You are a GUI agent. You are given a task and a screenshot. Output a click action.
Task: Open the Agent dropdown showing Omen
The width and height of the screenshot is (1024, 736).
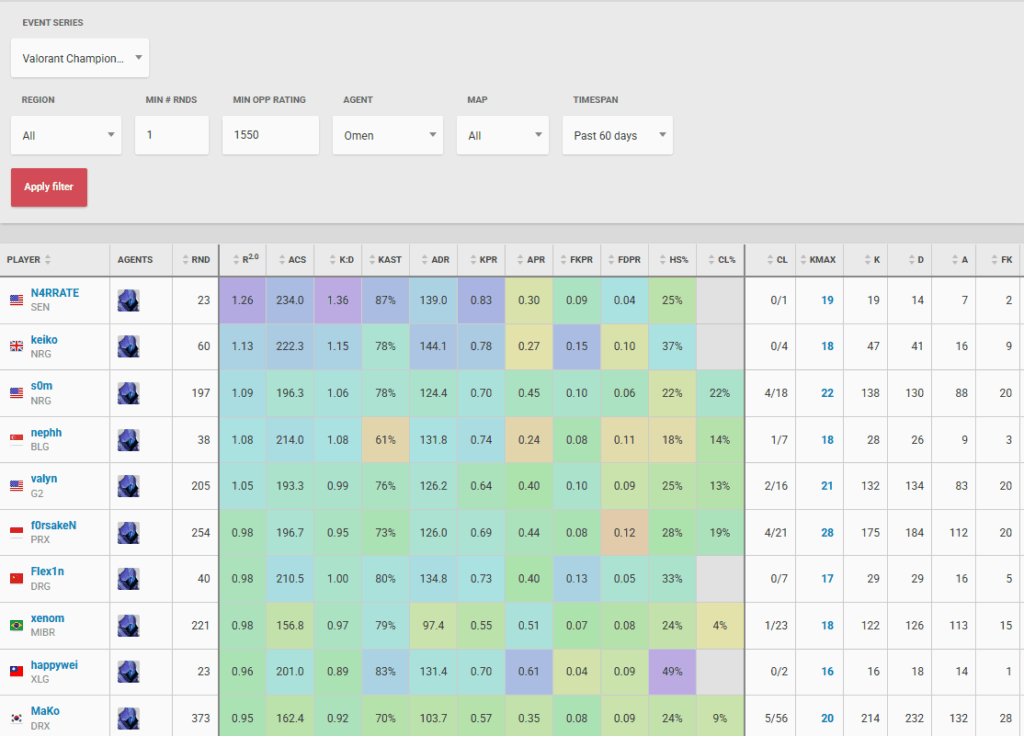click(387, 135)
